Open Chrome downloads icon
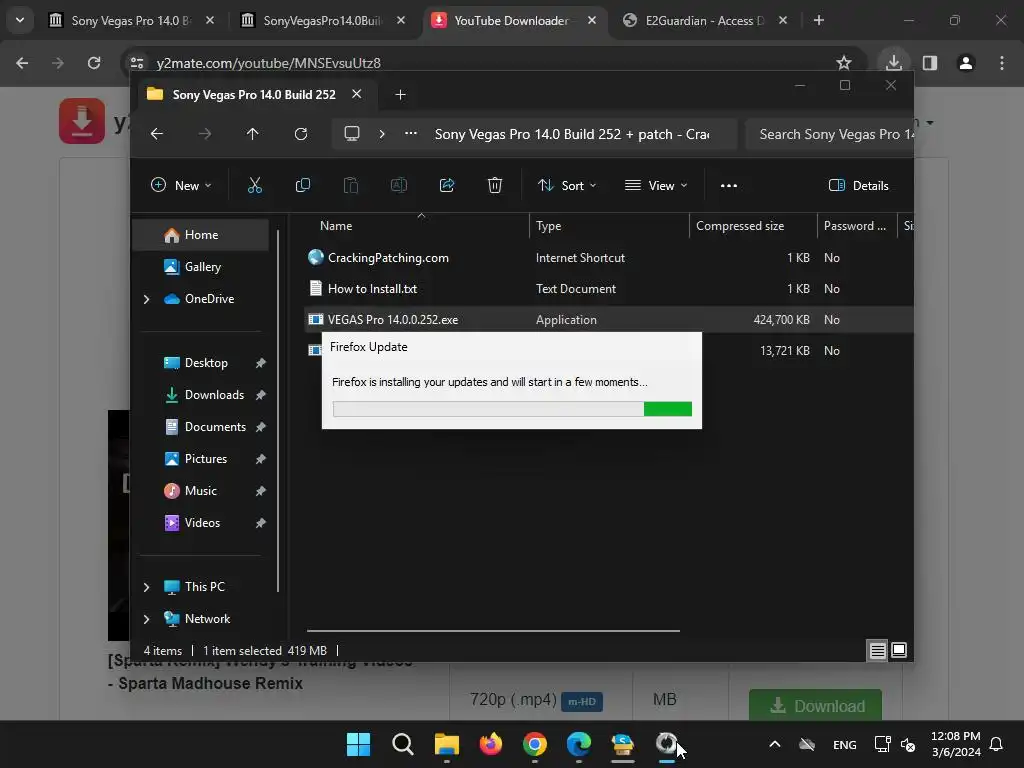This screenshot has width=1024, height=768. [893, 63]
